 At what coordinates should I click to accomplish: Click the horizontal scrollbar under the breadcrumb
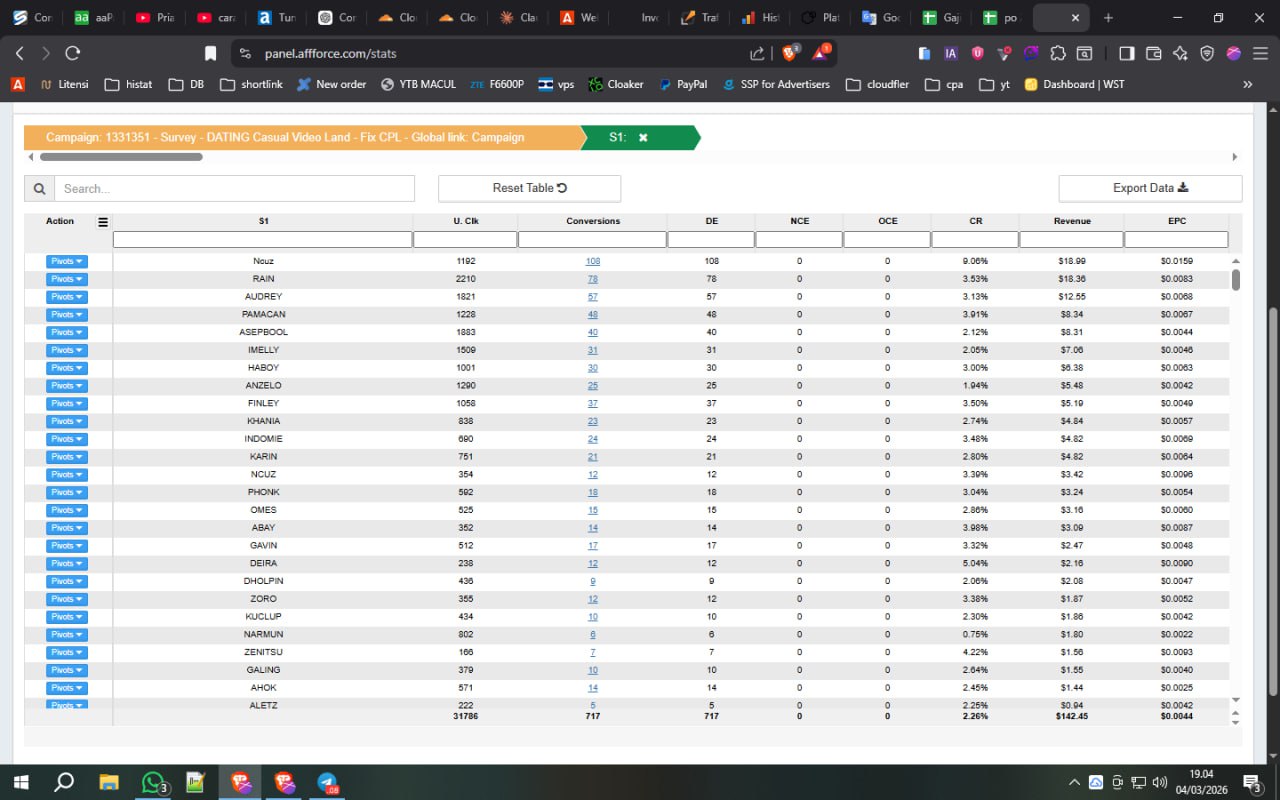point(121,157)
